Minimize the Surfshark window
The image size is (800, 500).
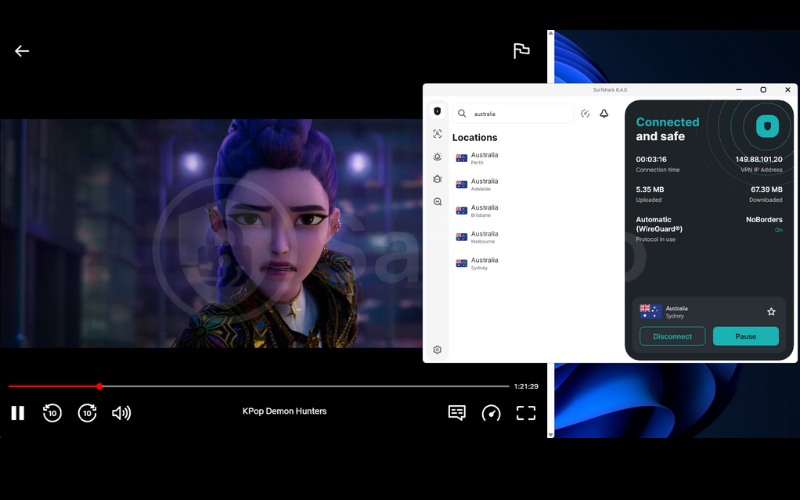[739, 89]
